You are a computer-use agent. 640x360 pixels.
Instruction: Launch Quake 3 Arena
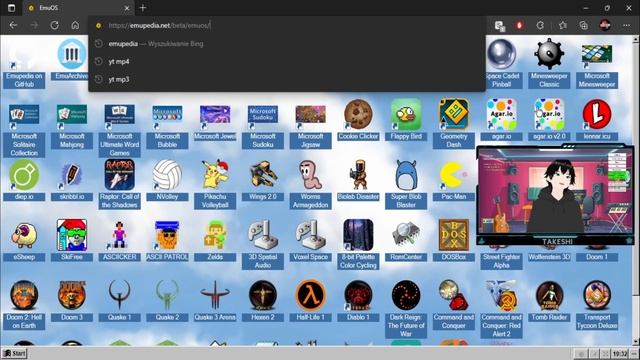(215, 301)
